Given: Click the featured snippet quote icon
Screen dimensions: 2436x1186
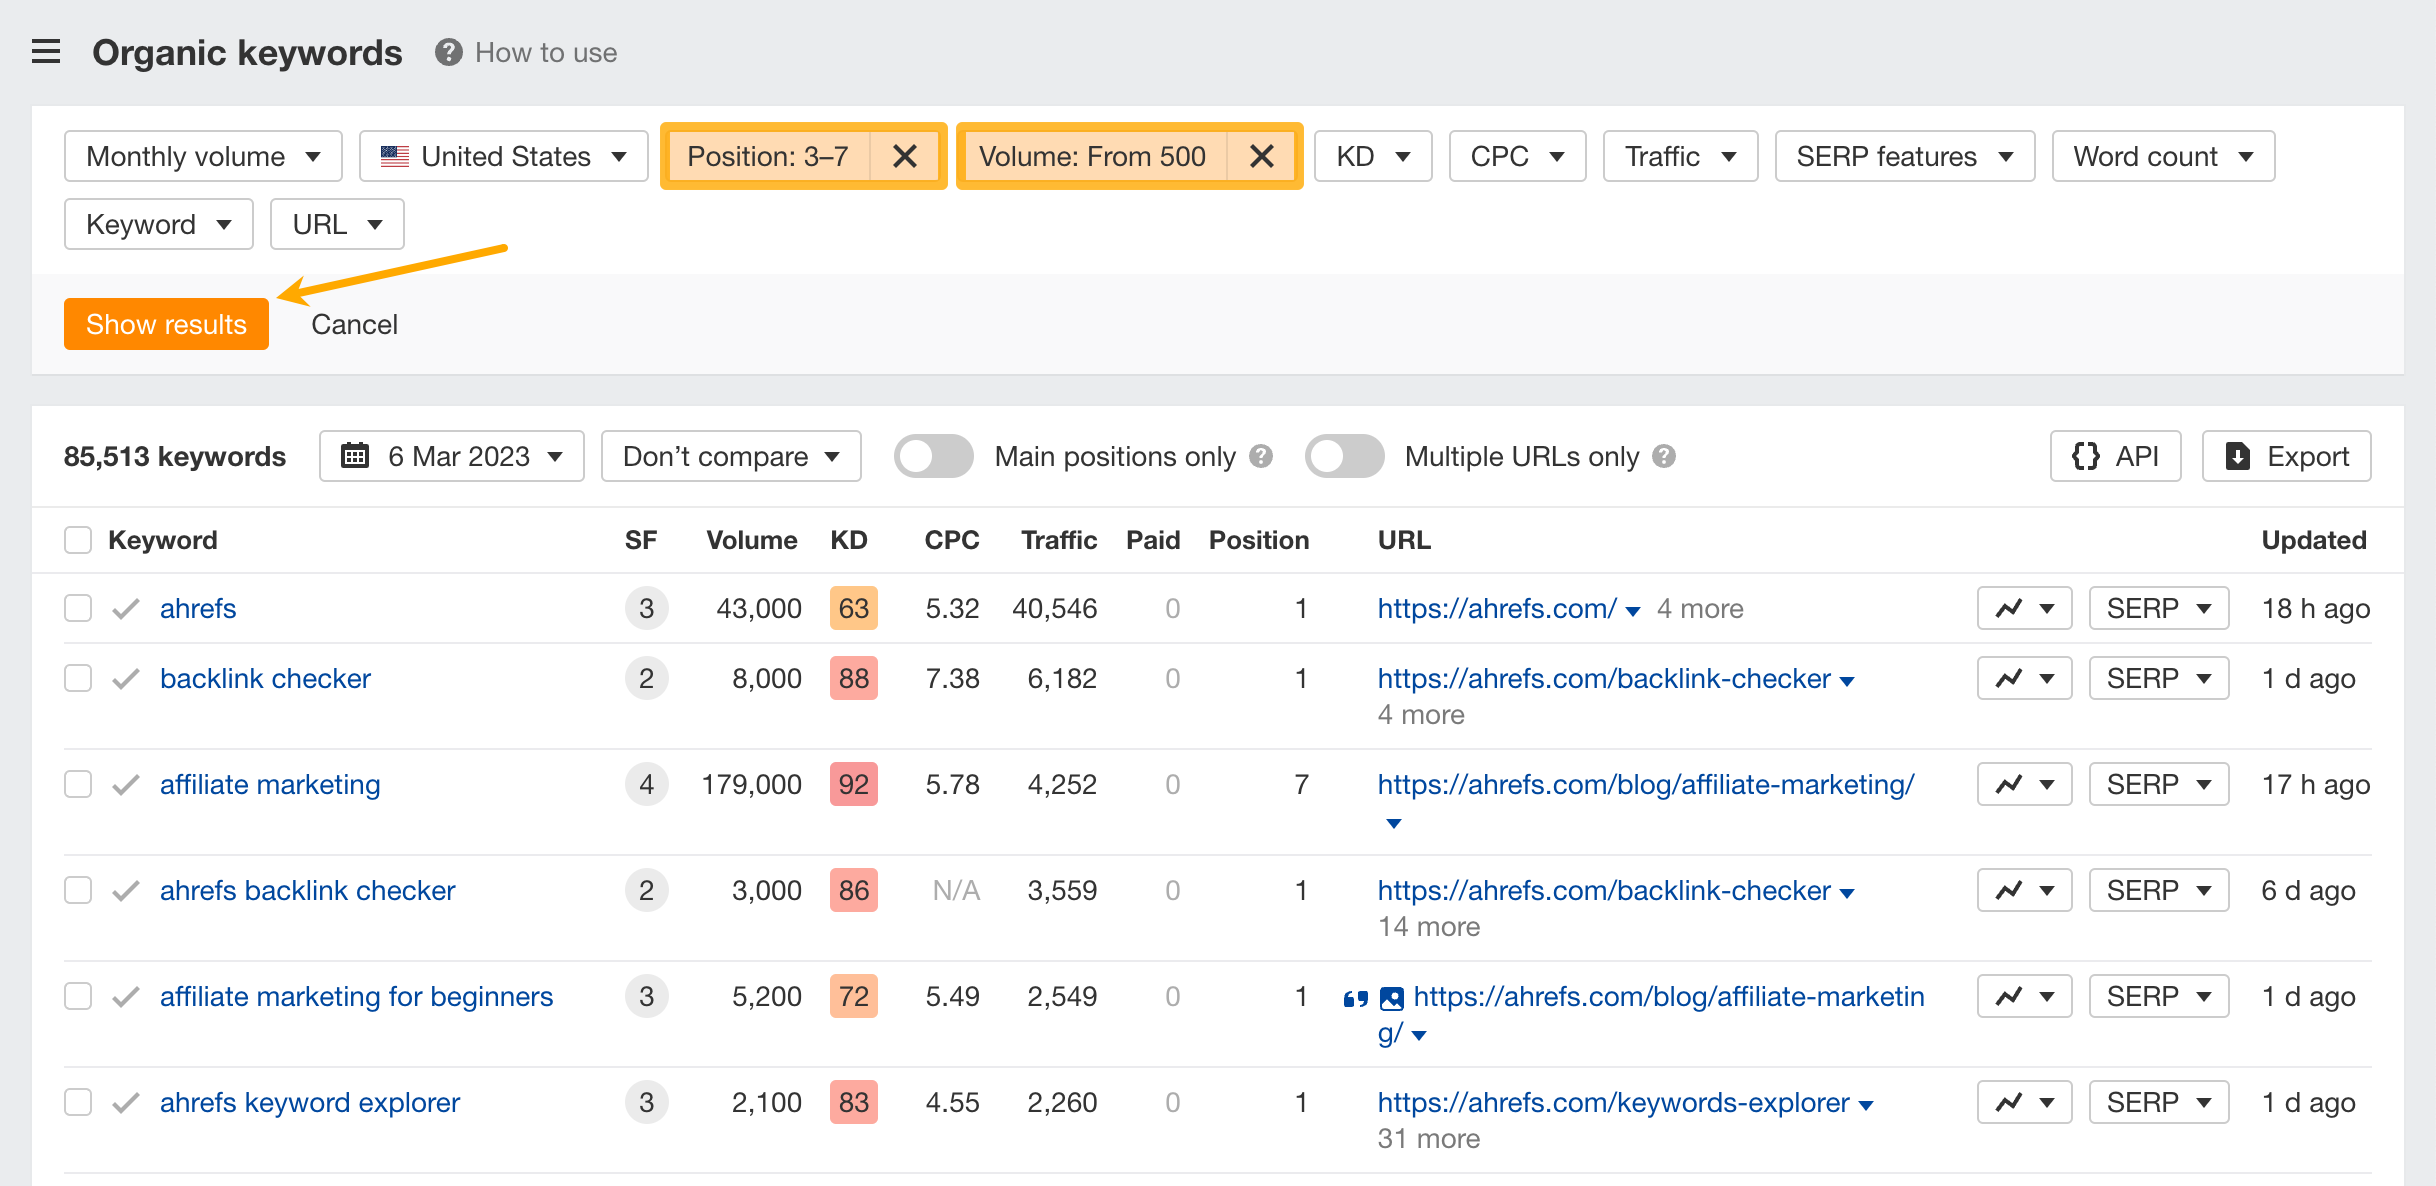Looking at the screenshot, I should click(1355, 998).
